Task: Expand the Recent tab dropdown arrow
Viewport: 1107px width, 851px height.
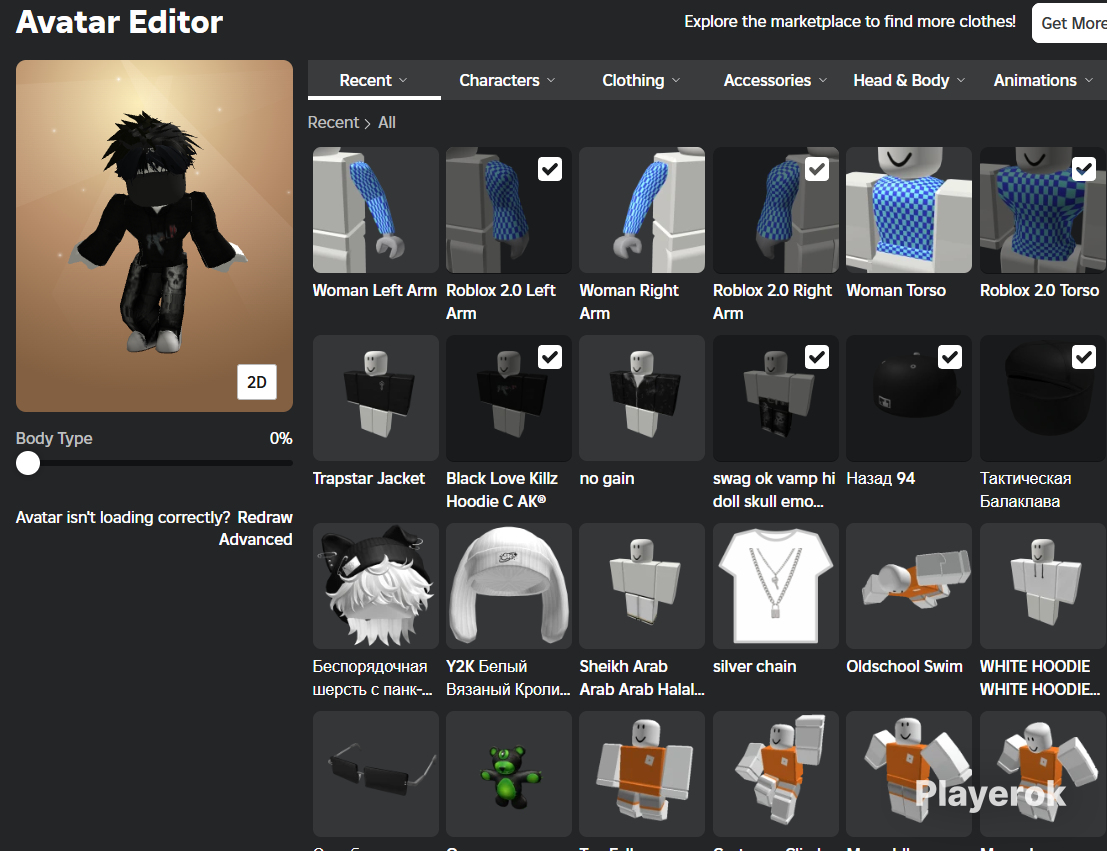Action: click(403, 81)
